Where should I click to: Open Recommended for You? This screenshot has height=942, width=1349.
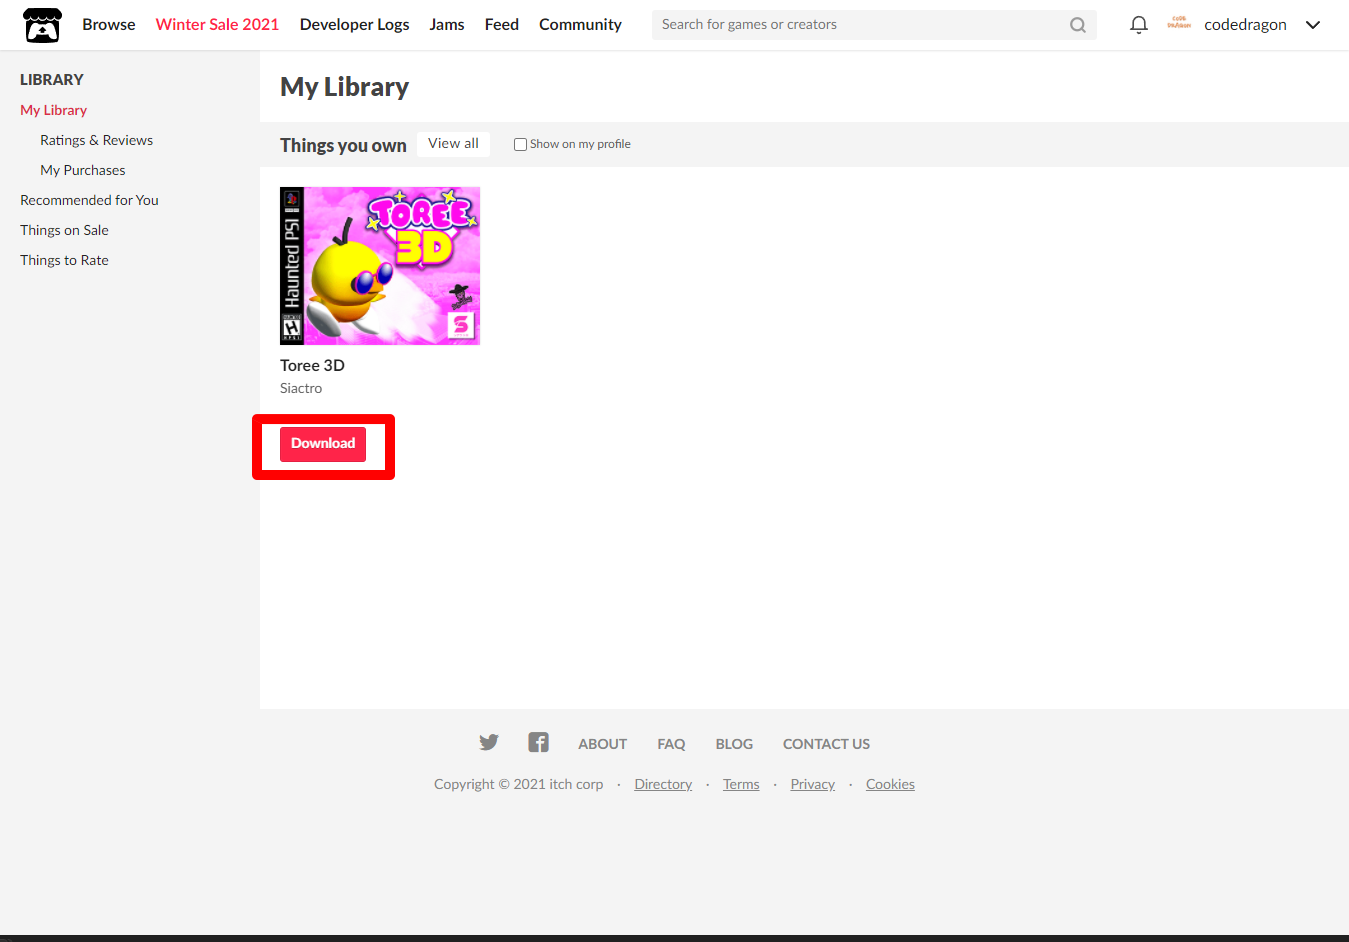tap(90, 200)
